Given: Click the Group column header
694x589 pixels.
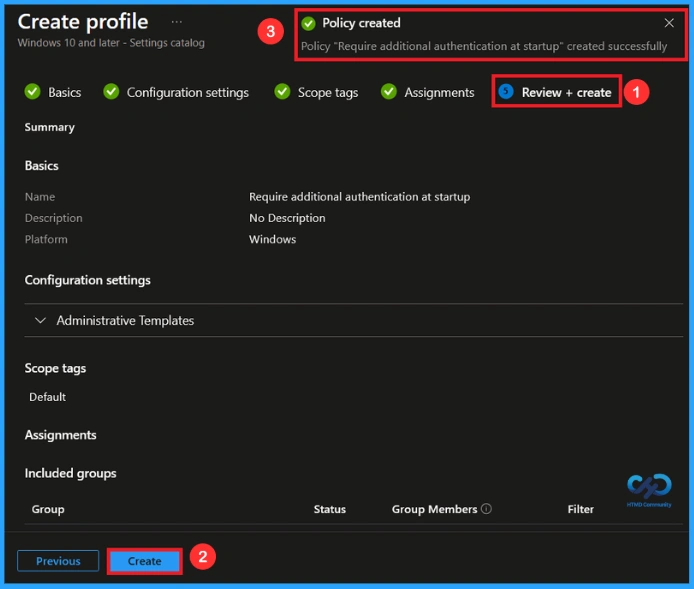Looking at the screenshot, I should pos(48,509).
